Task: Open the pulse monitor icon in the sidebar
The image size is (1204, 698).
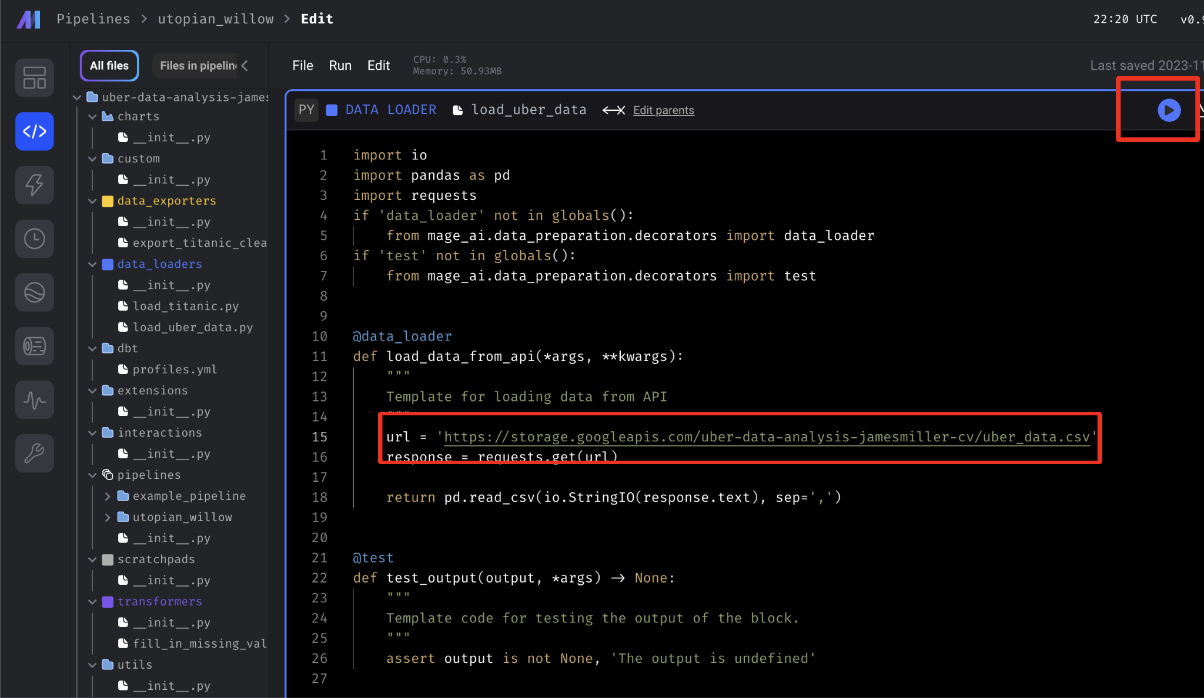Action: pyautogui.click(x=34, y=399)
